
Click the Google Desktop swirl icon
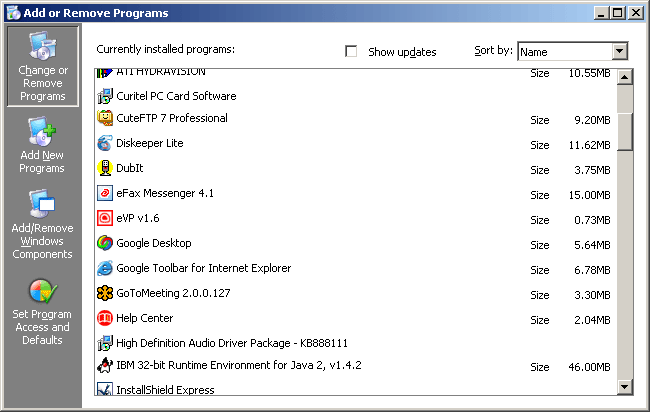(105, 243)
